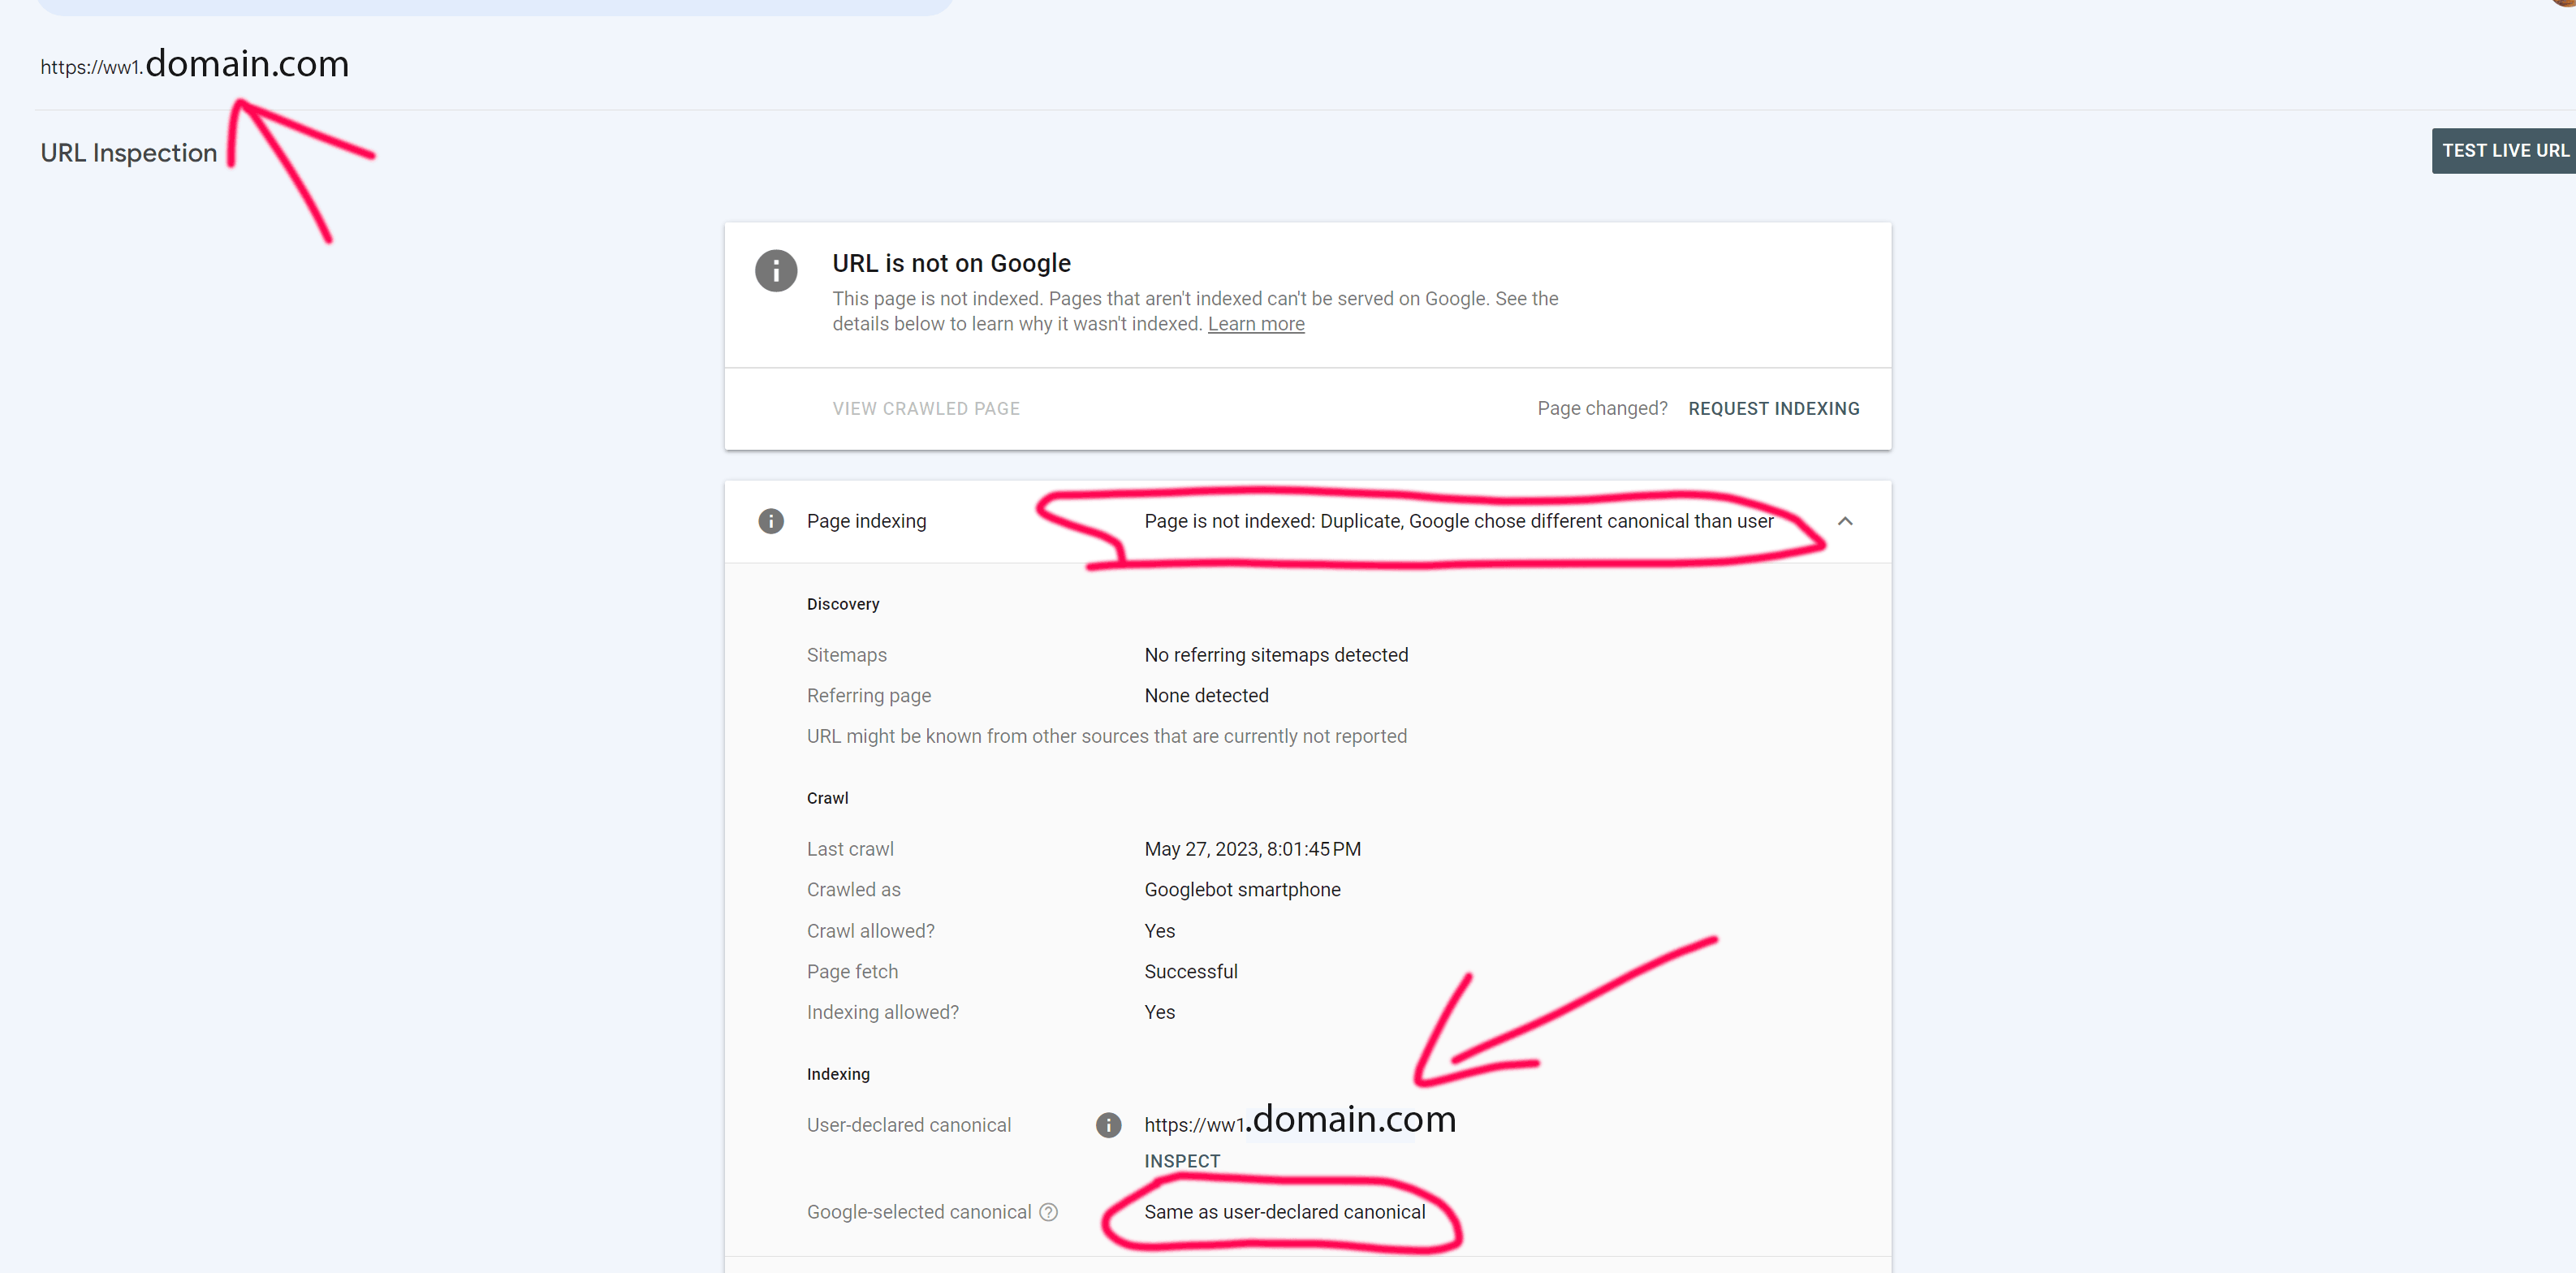Click the help icon beside Google-selected canonical

click(1048, 1212)
